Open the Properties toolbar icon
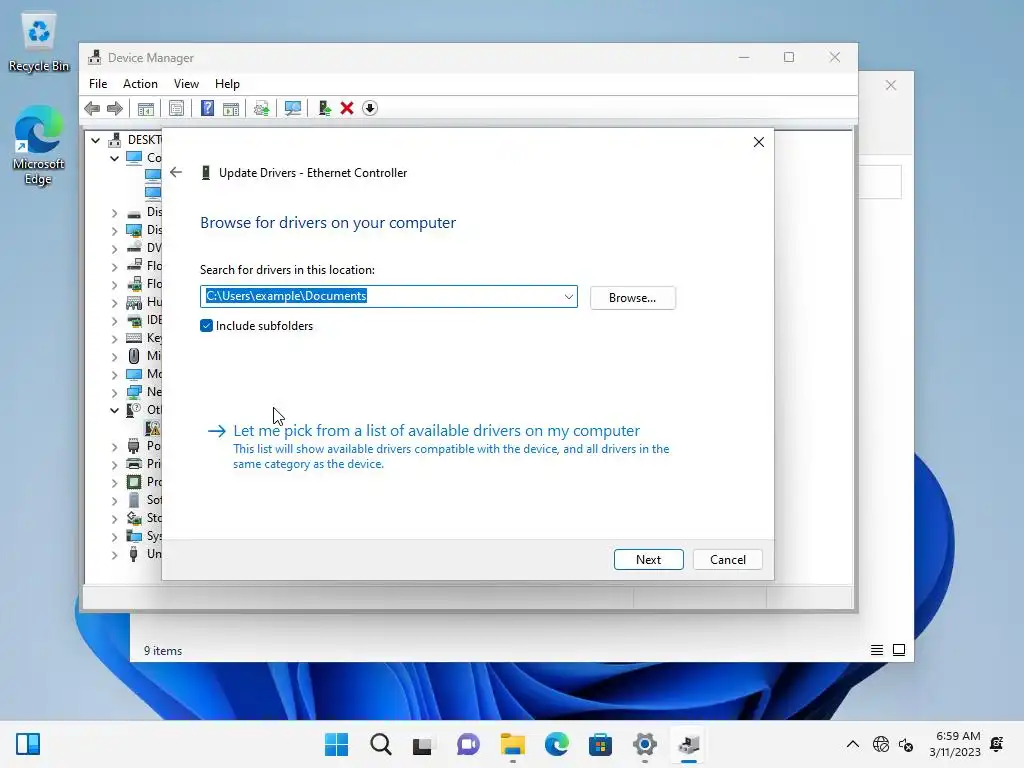 coord(176,108)
